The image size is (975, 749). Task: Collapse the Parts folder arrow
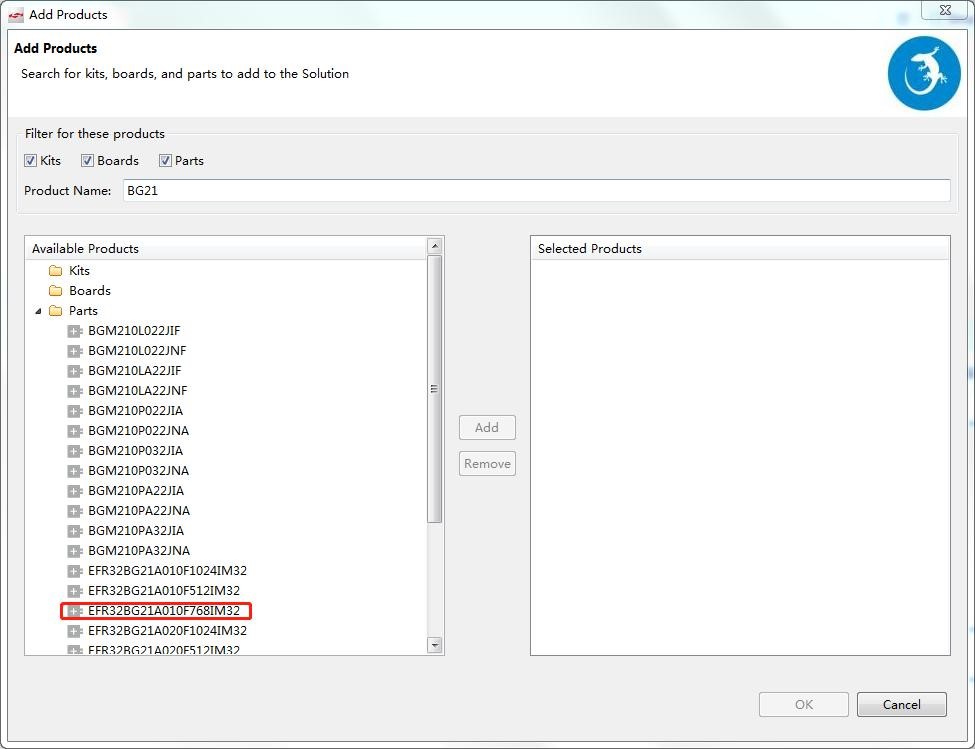coord(39,311)
